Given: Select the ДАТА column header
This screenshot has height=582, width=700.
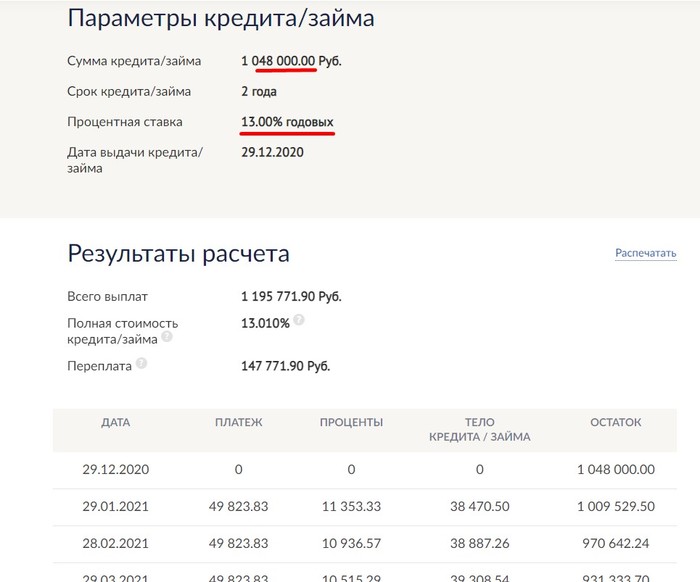Looking at the screenshot, I should [x=116, y=423].
